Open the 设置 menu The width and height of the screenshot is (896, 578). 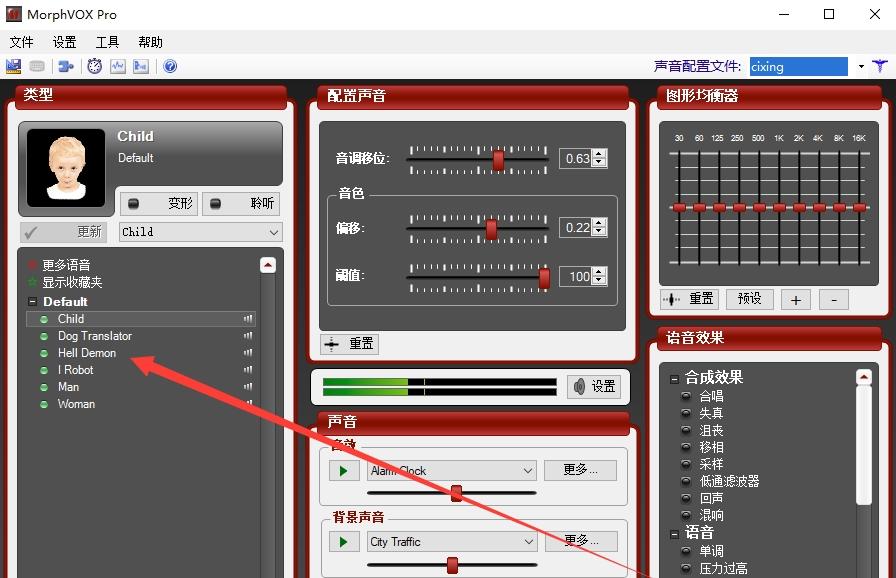65,42
